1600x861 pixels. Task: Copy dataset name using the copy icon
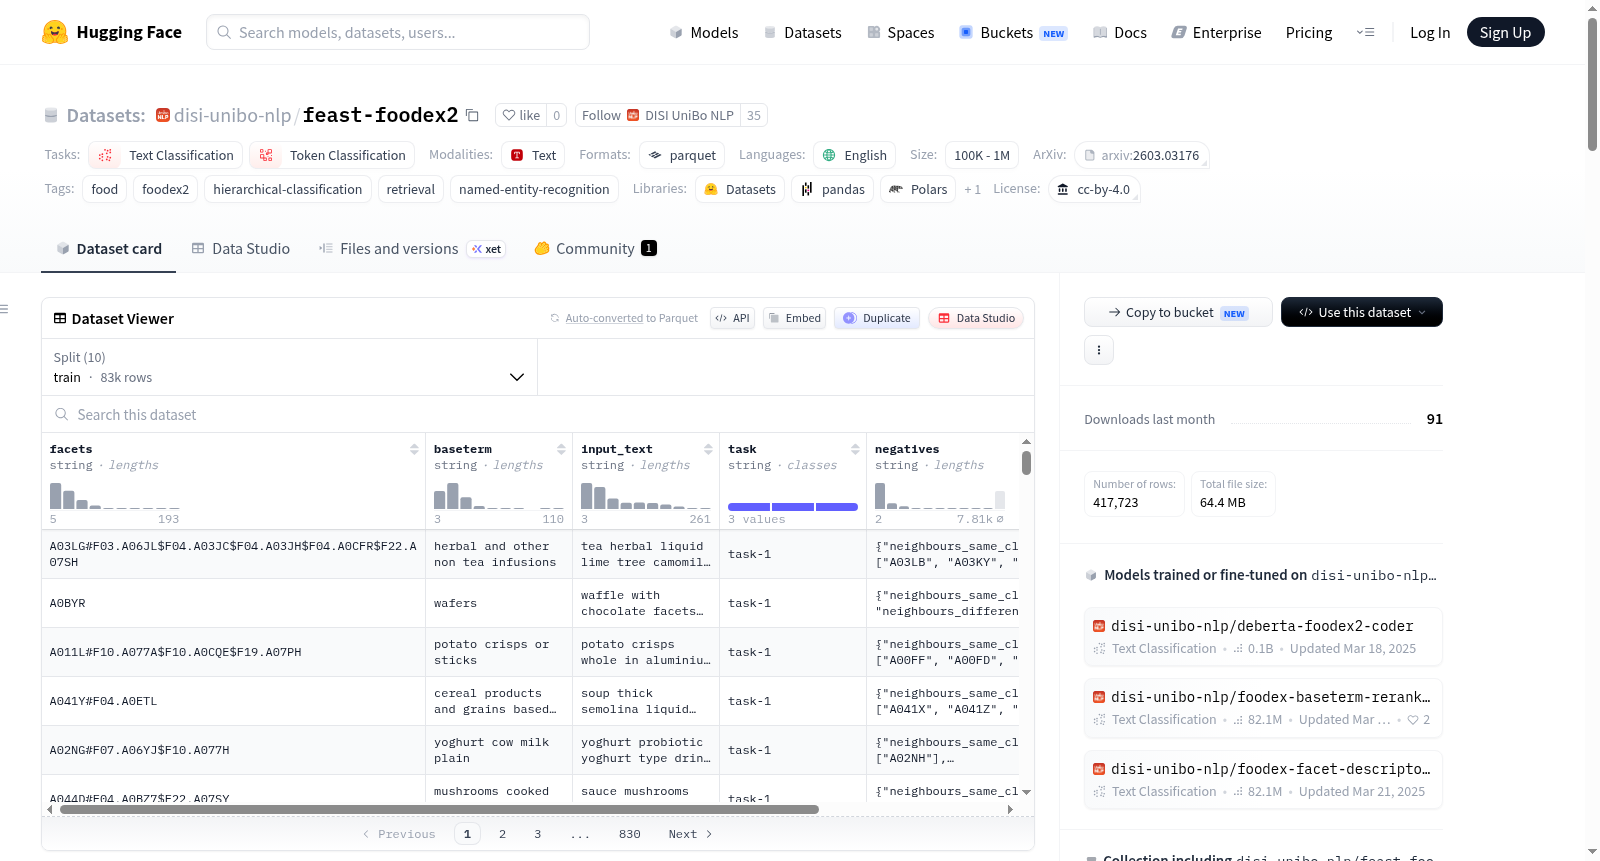[472, 115]
